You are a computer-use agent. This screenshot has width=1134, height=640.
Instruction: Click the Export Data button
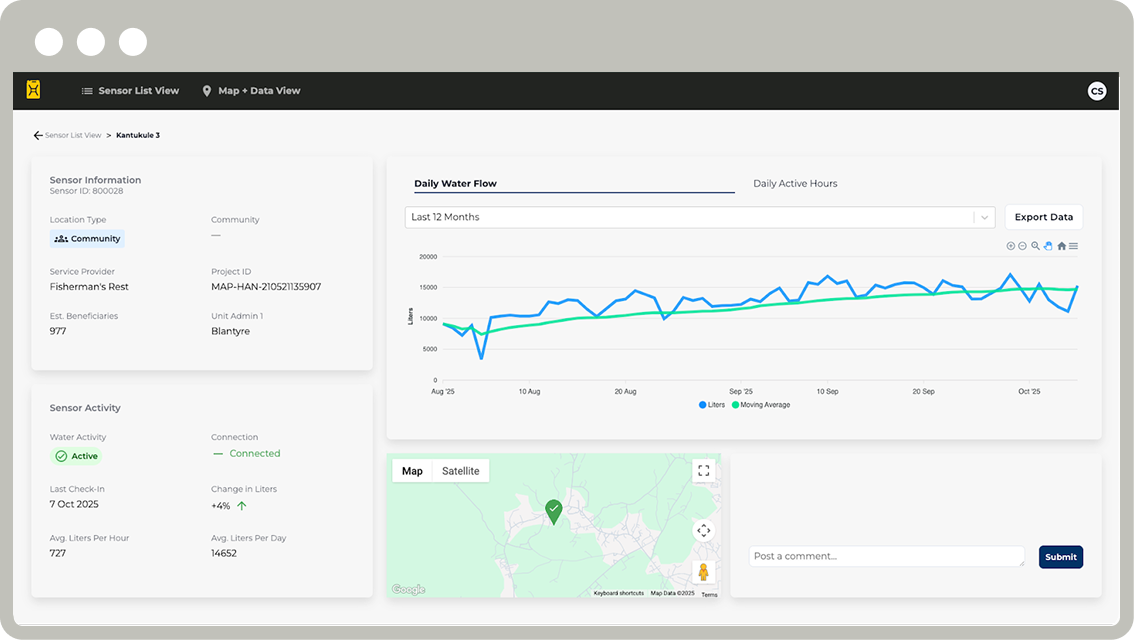[x=1043, y=217]
